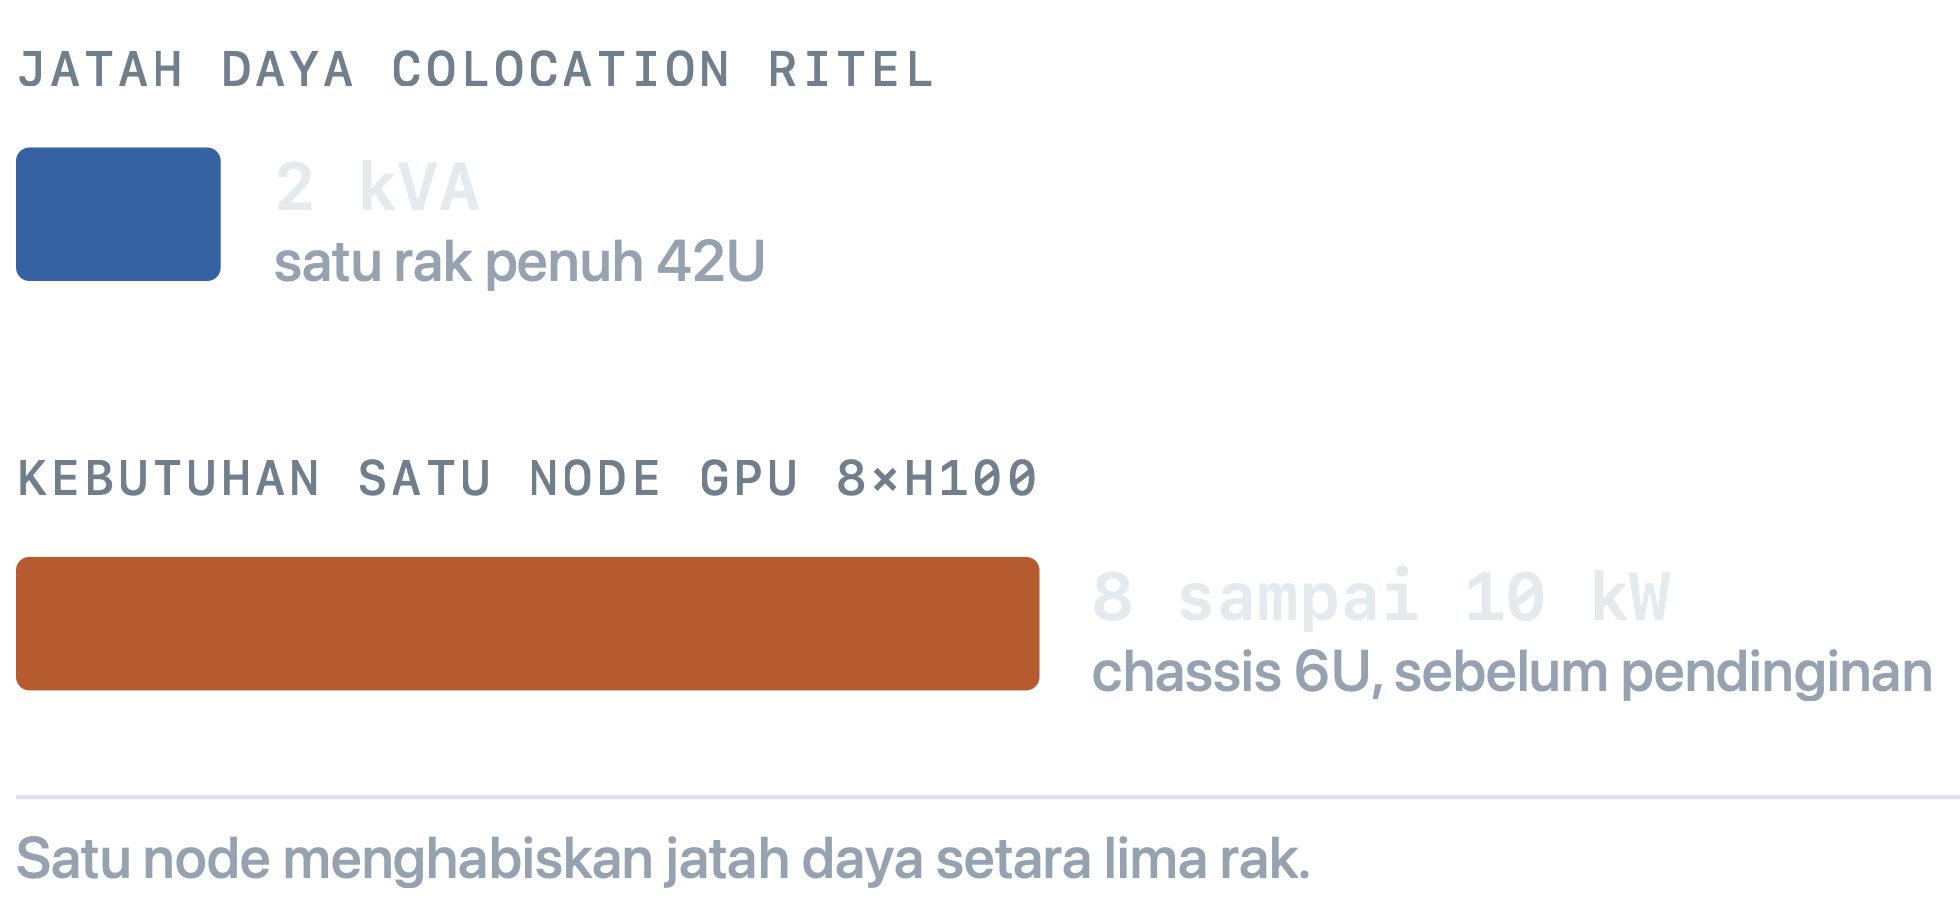This screenshot has width=1960, height=918.
Task: Click the "KEBUTUHAN SATU NODE GPU 8×H100" heading
Action: [x=528, y=478]
